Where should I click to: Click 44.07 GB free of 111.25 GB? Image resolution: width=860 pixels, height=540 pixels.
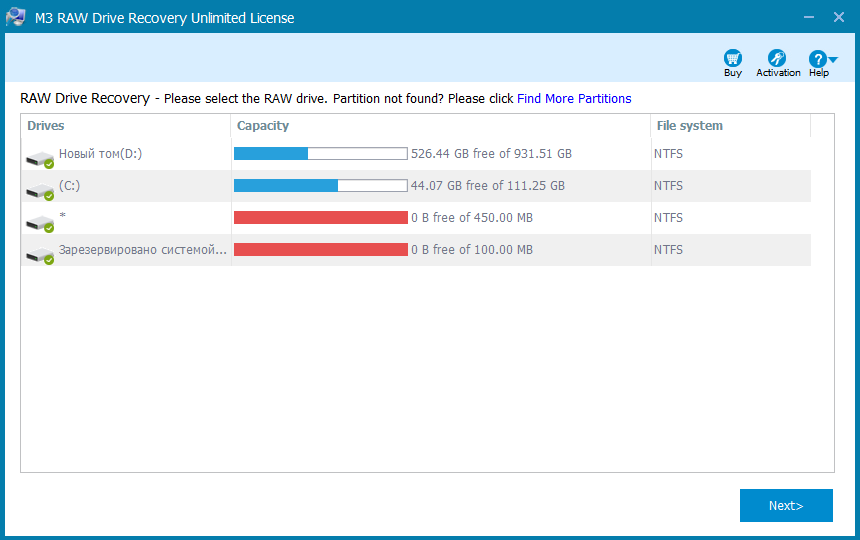click(488, 186)
